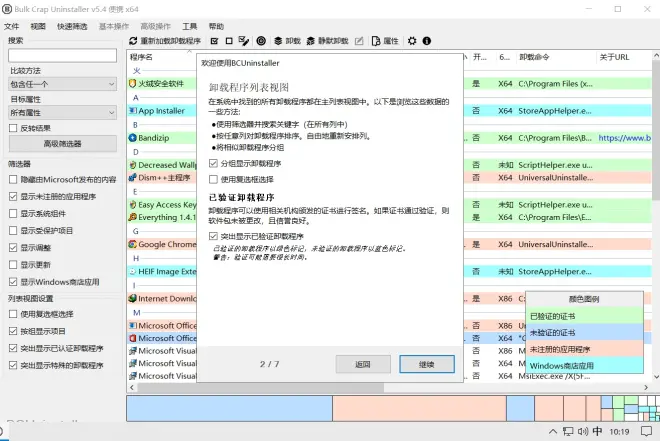Click the G group header in the list
This screenshot has width=660, height=441.
pyautogui.click(x=136, y=231)
